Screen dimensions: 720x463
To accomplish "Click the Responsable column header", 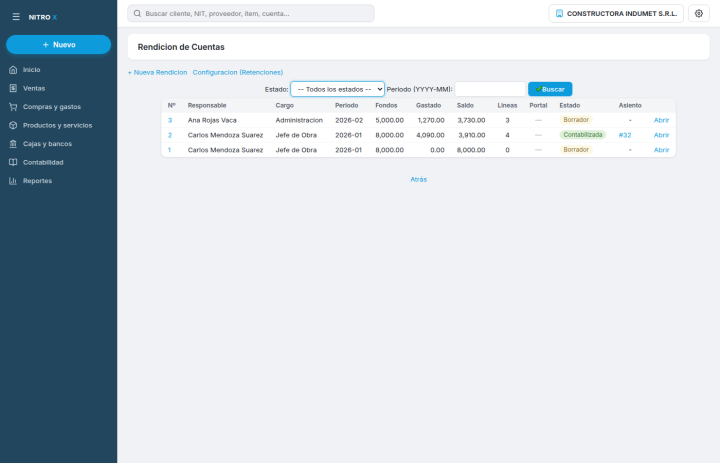I will tap(207, 105).
